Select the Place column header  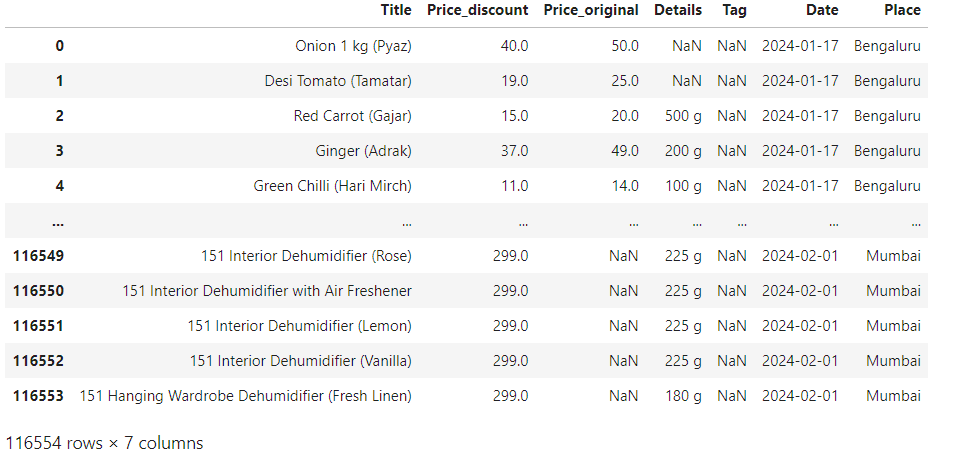tap(902, 10)
